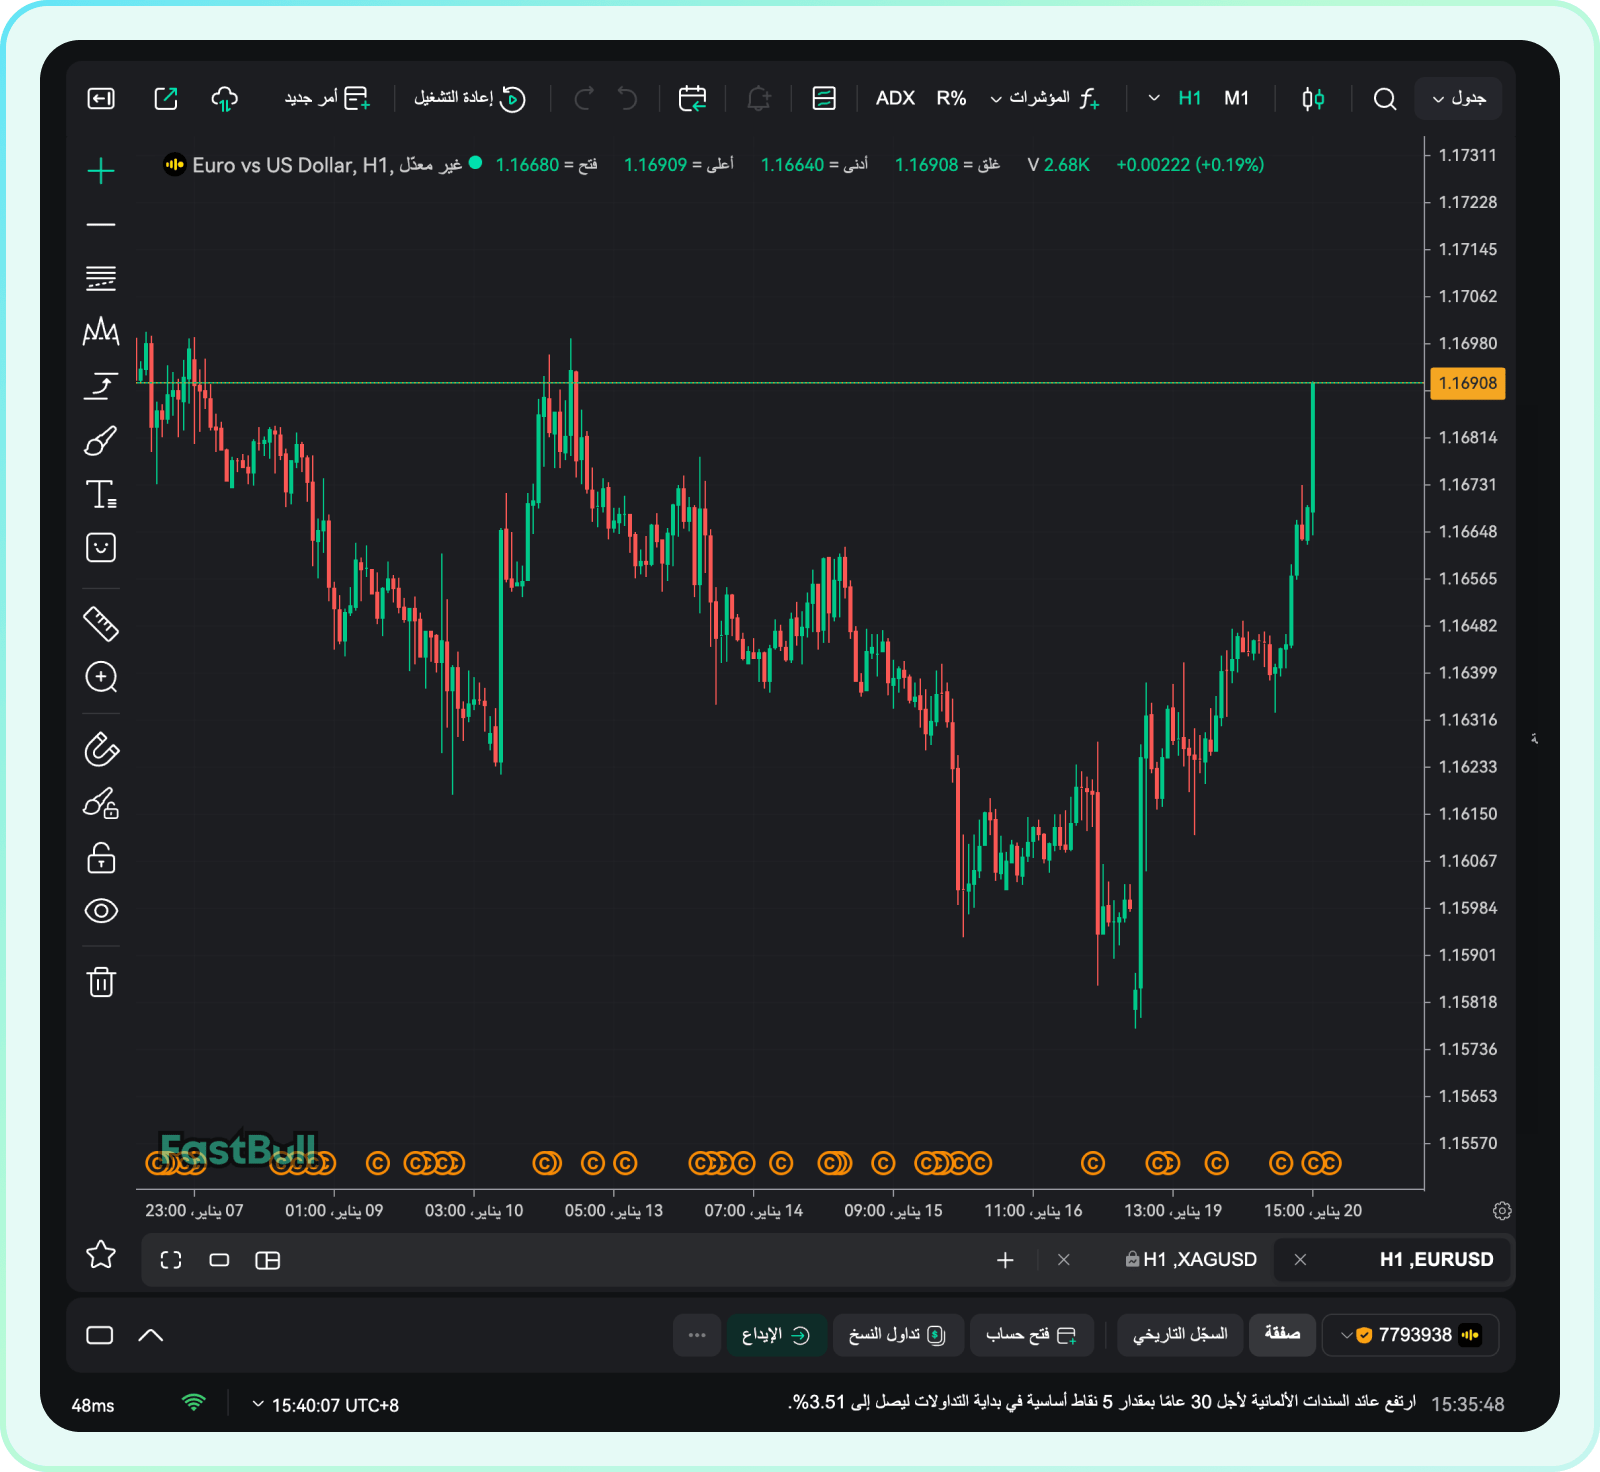
Task: Toggle the drawings visibility eye icon
Action: pos(101,911)
